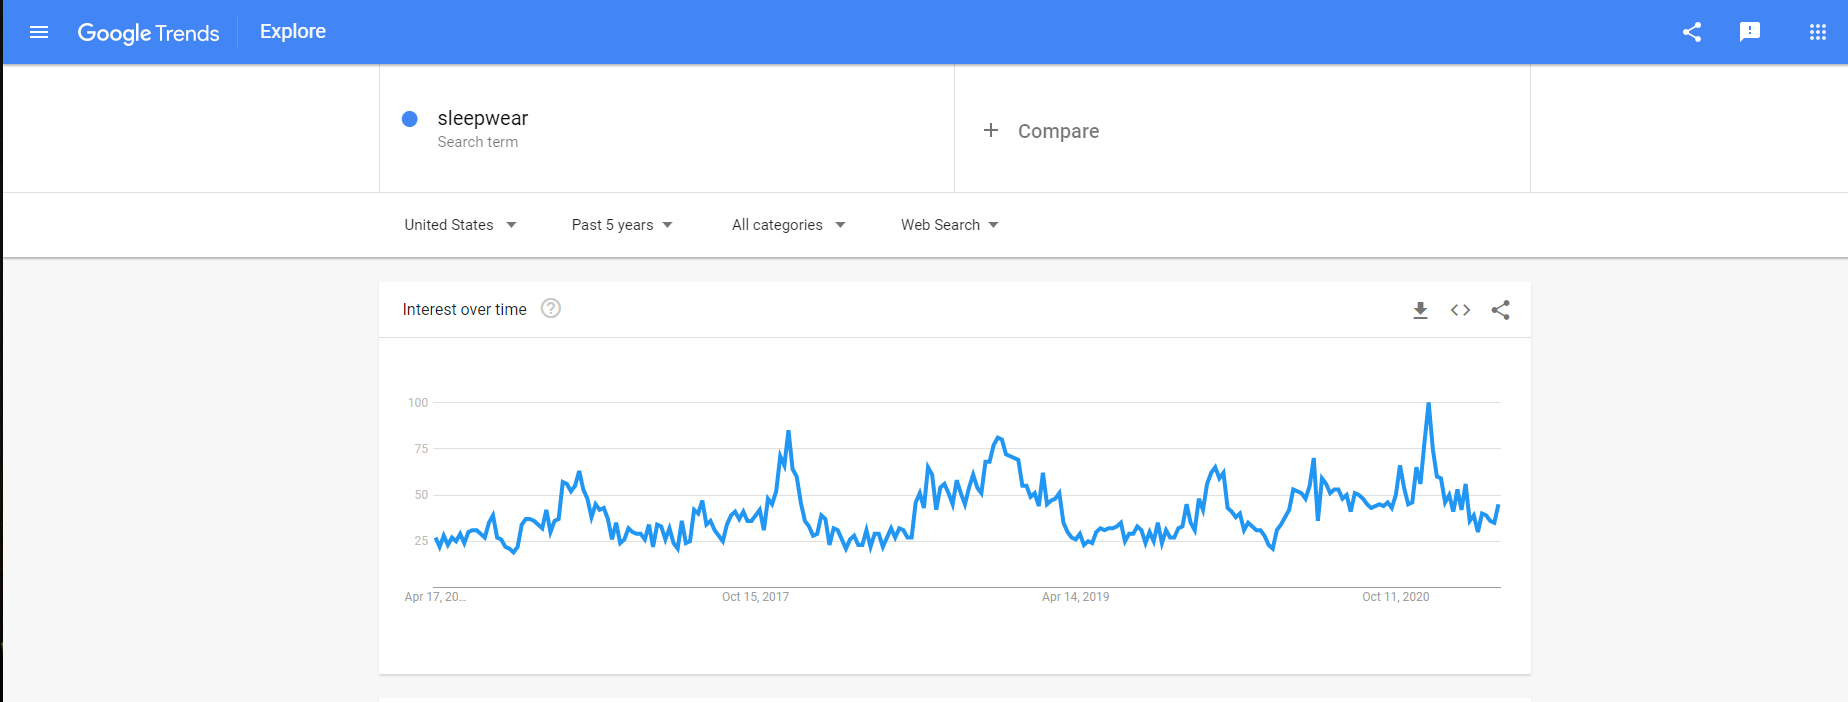Click the highest peak on the chart
This screenshot has width=1848, height=702.
click(x=1428, y=404)
